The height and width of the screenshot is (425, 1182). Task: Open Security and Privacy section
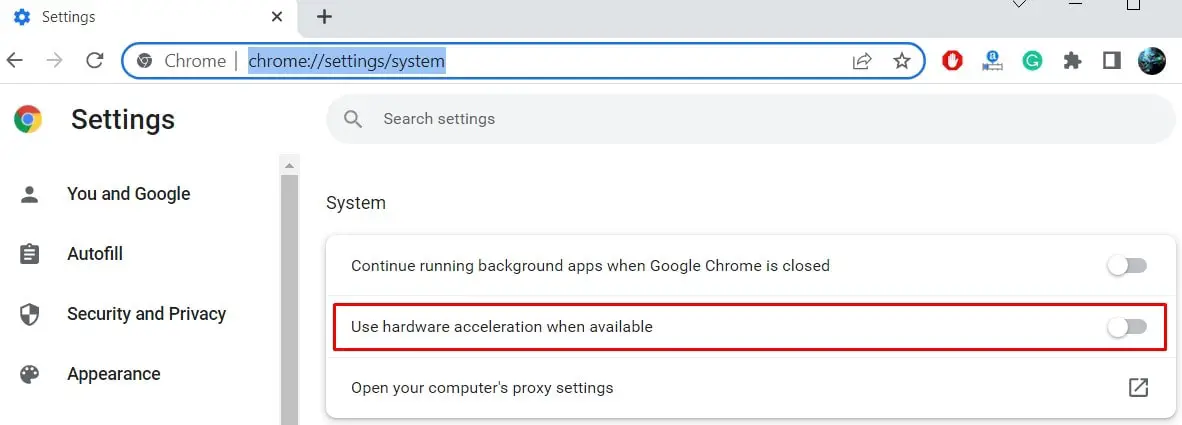(x=146, y=314)
